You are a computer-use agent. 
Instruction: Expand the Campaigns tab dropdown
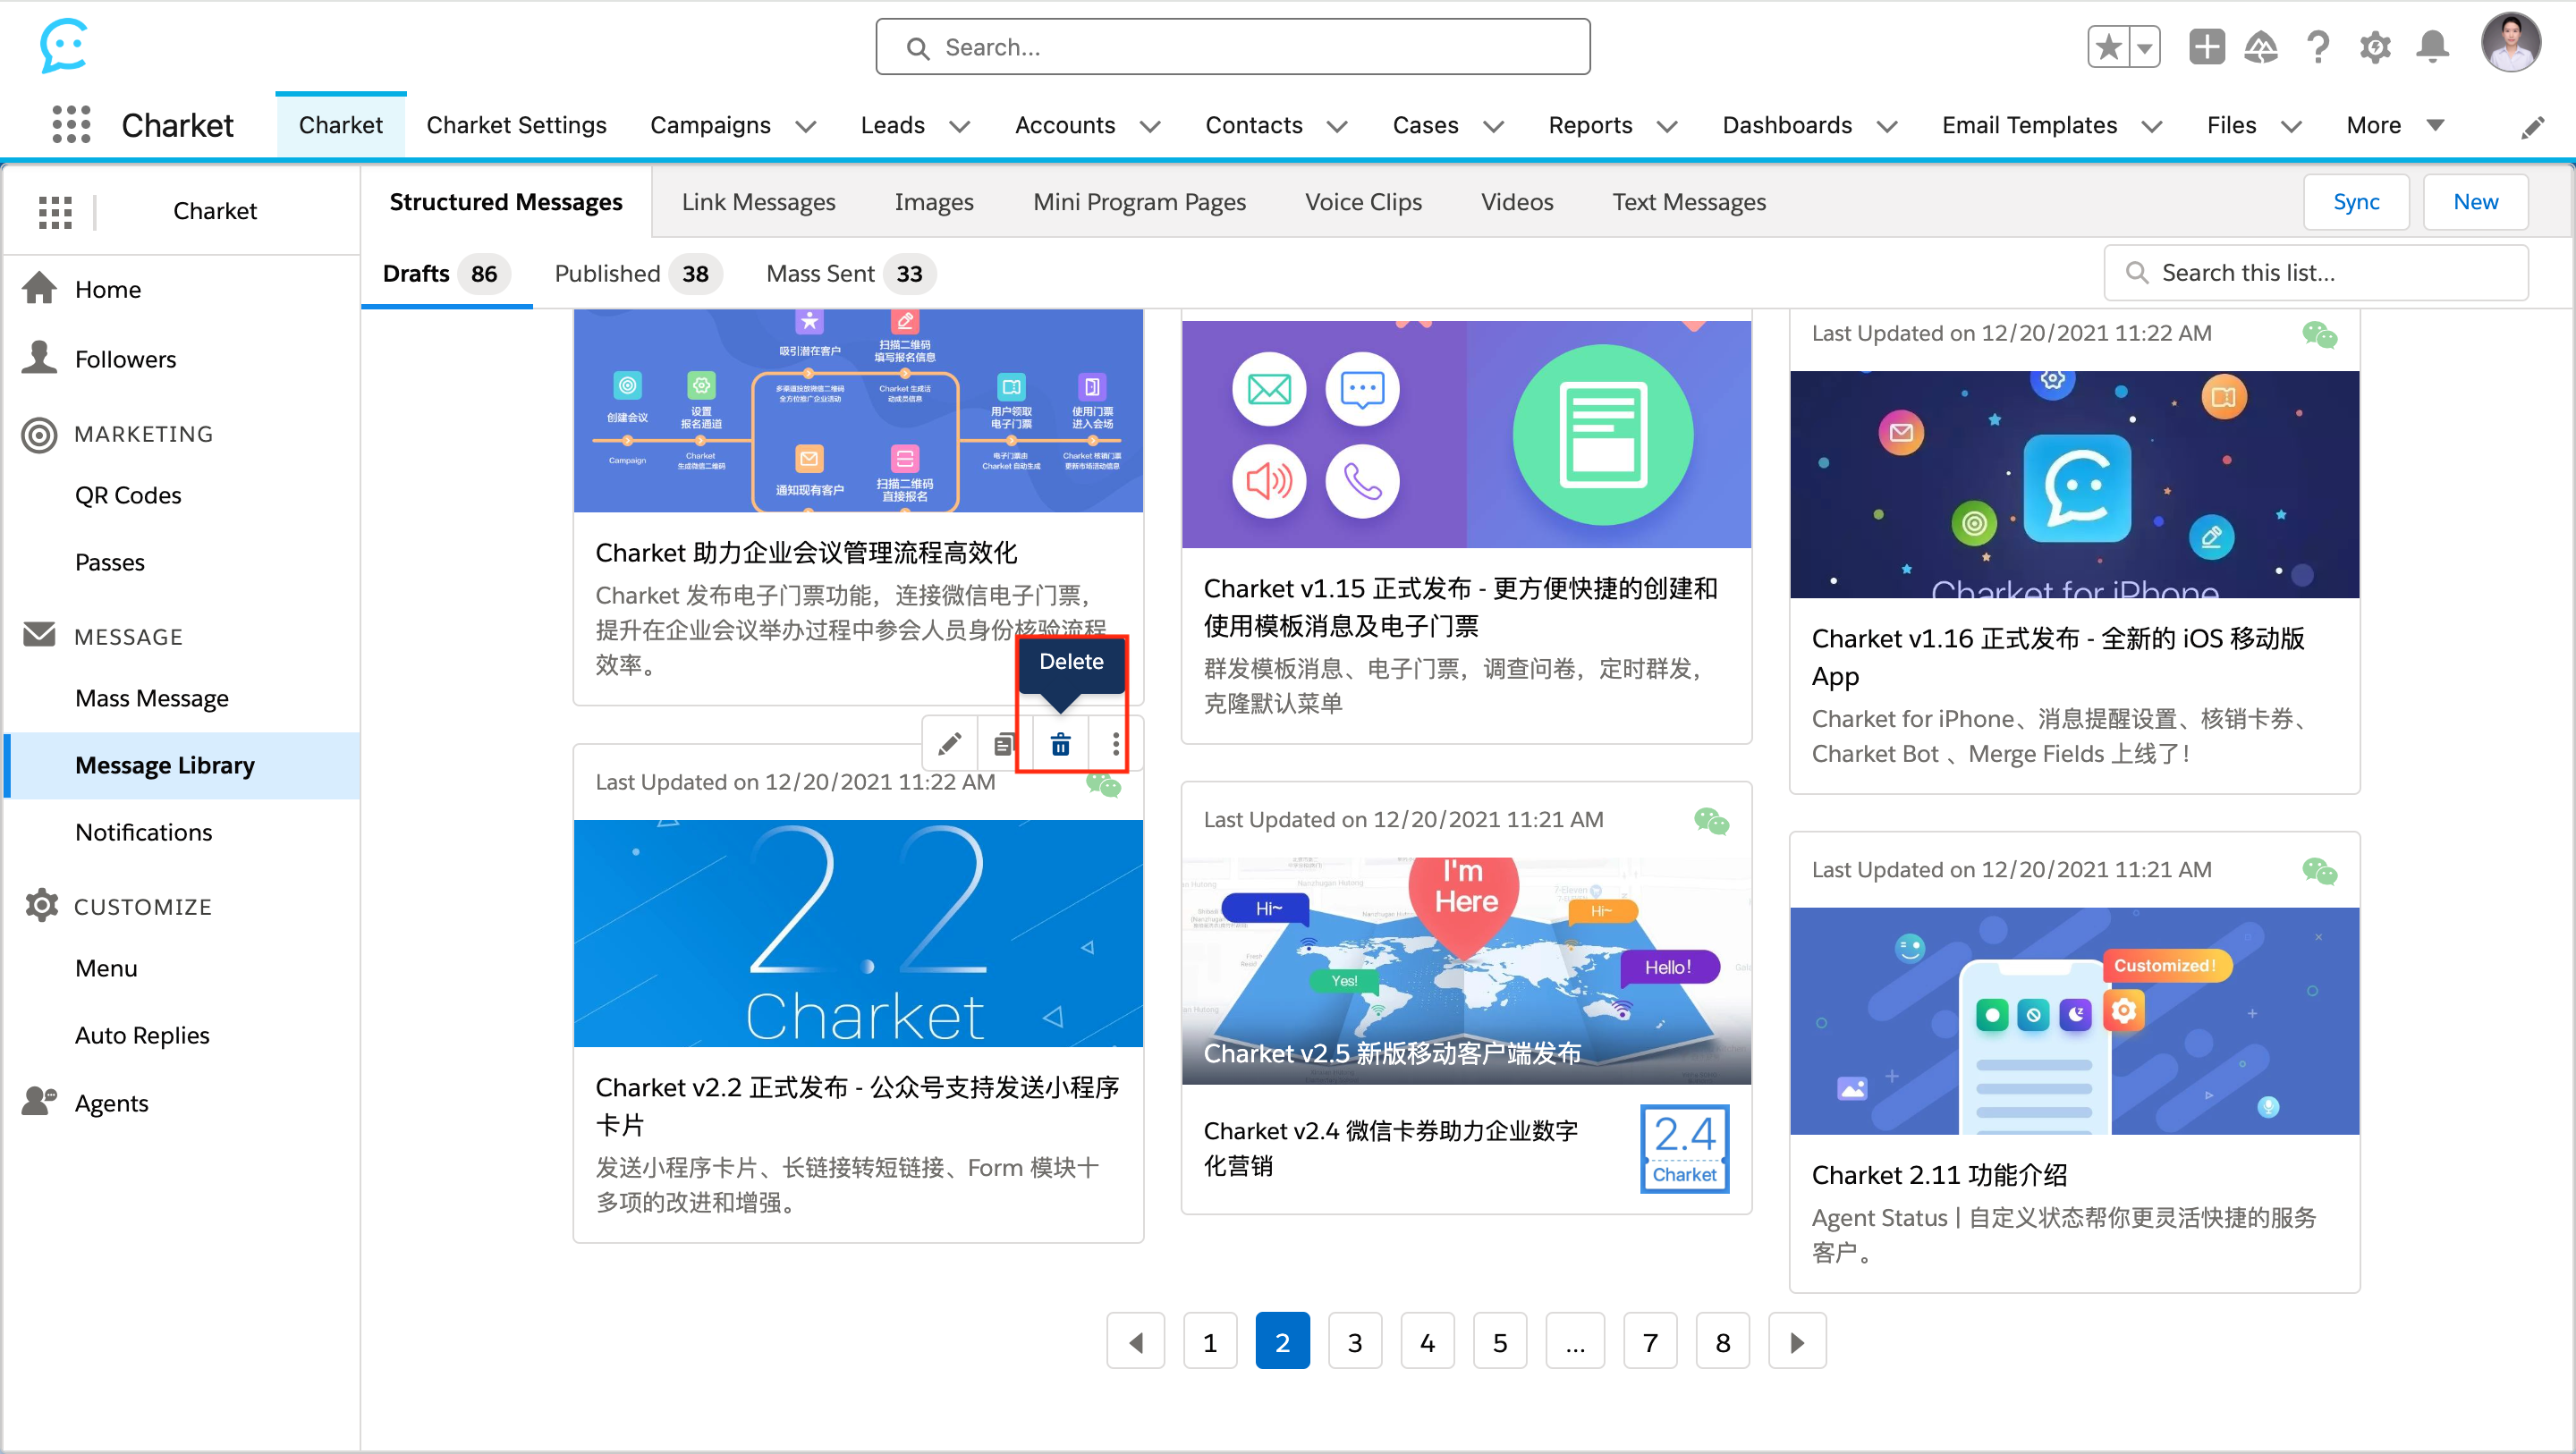click(x=805, y=126)
